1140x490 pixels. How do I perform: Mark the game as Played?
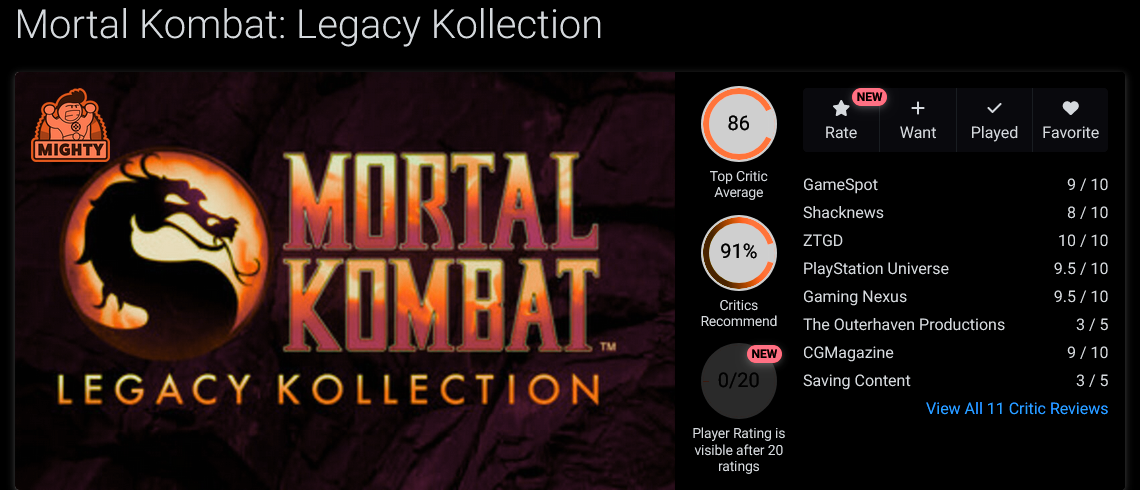point(994,120)
